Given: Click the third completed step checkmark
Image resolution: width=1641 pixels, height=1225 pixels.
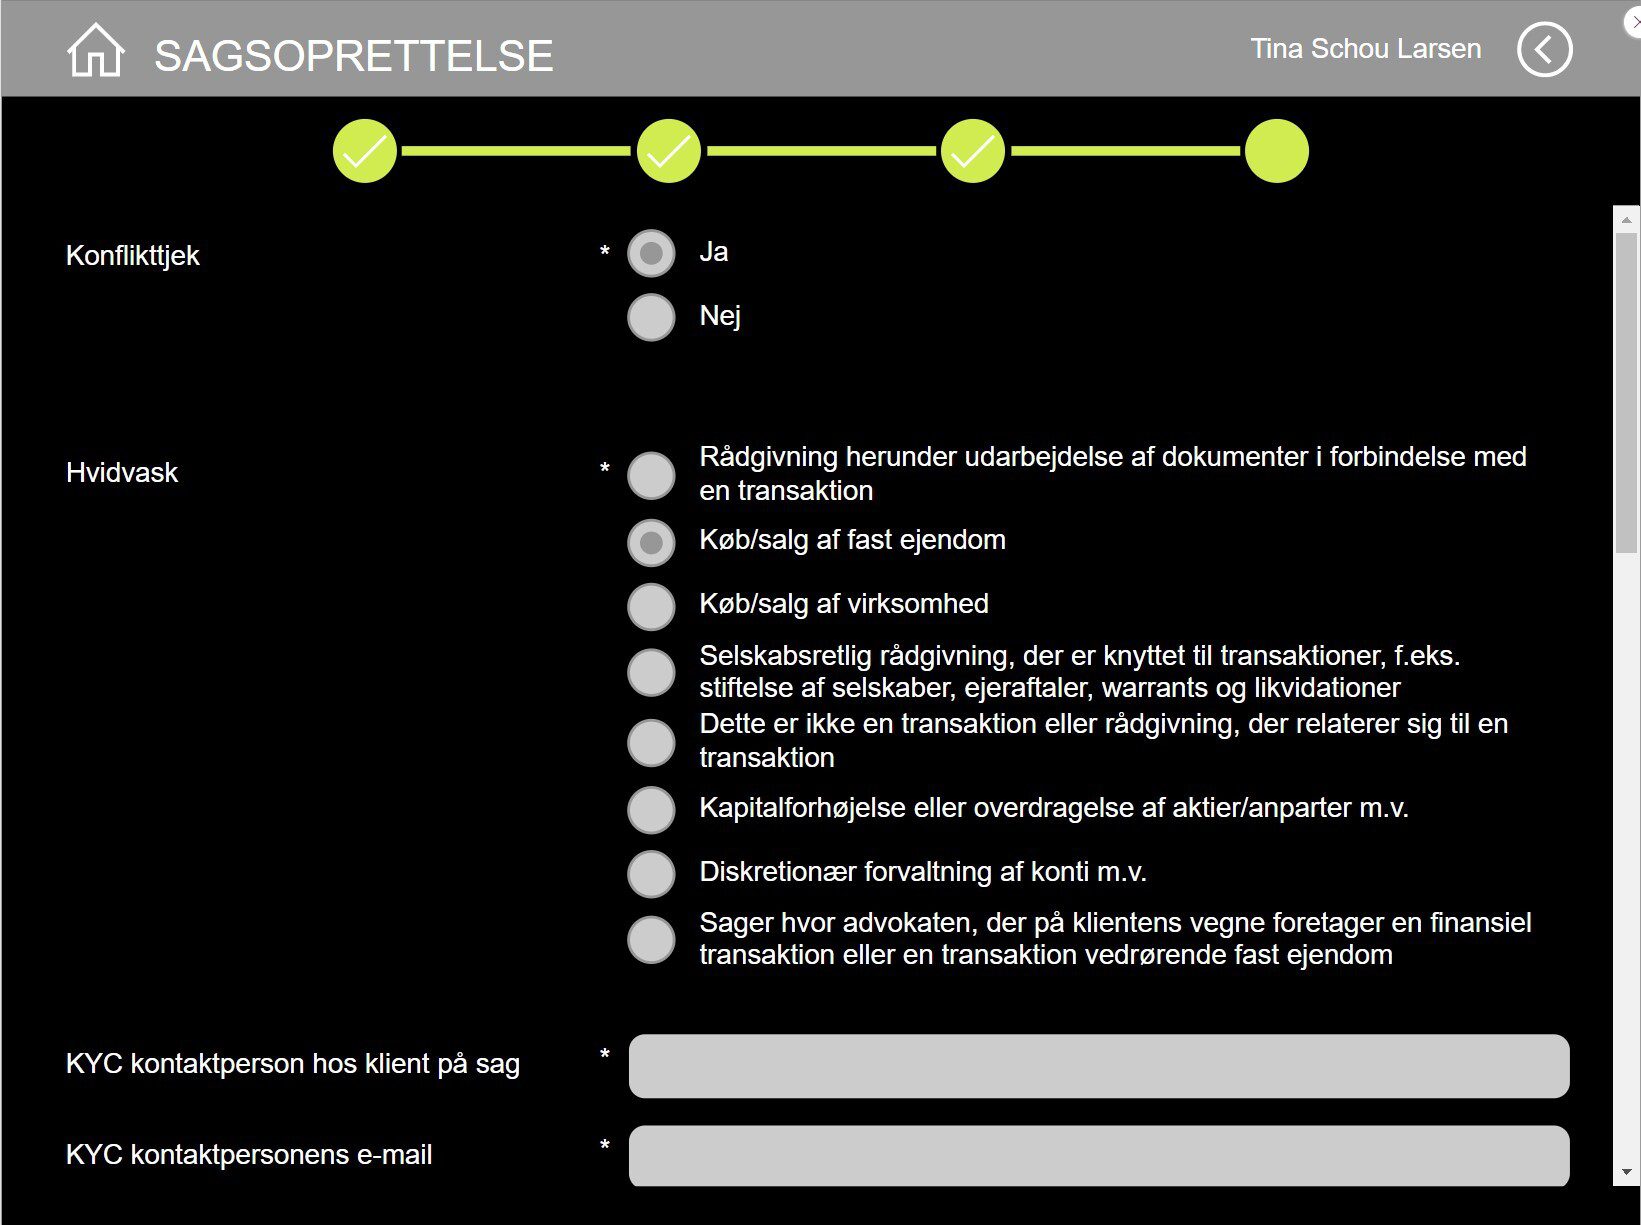Looking at the screenshot, I should pyautogui.click(x=973, y=151).
